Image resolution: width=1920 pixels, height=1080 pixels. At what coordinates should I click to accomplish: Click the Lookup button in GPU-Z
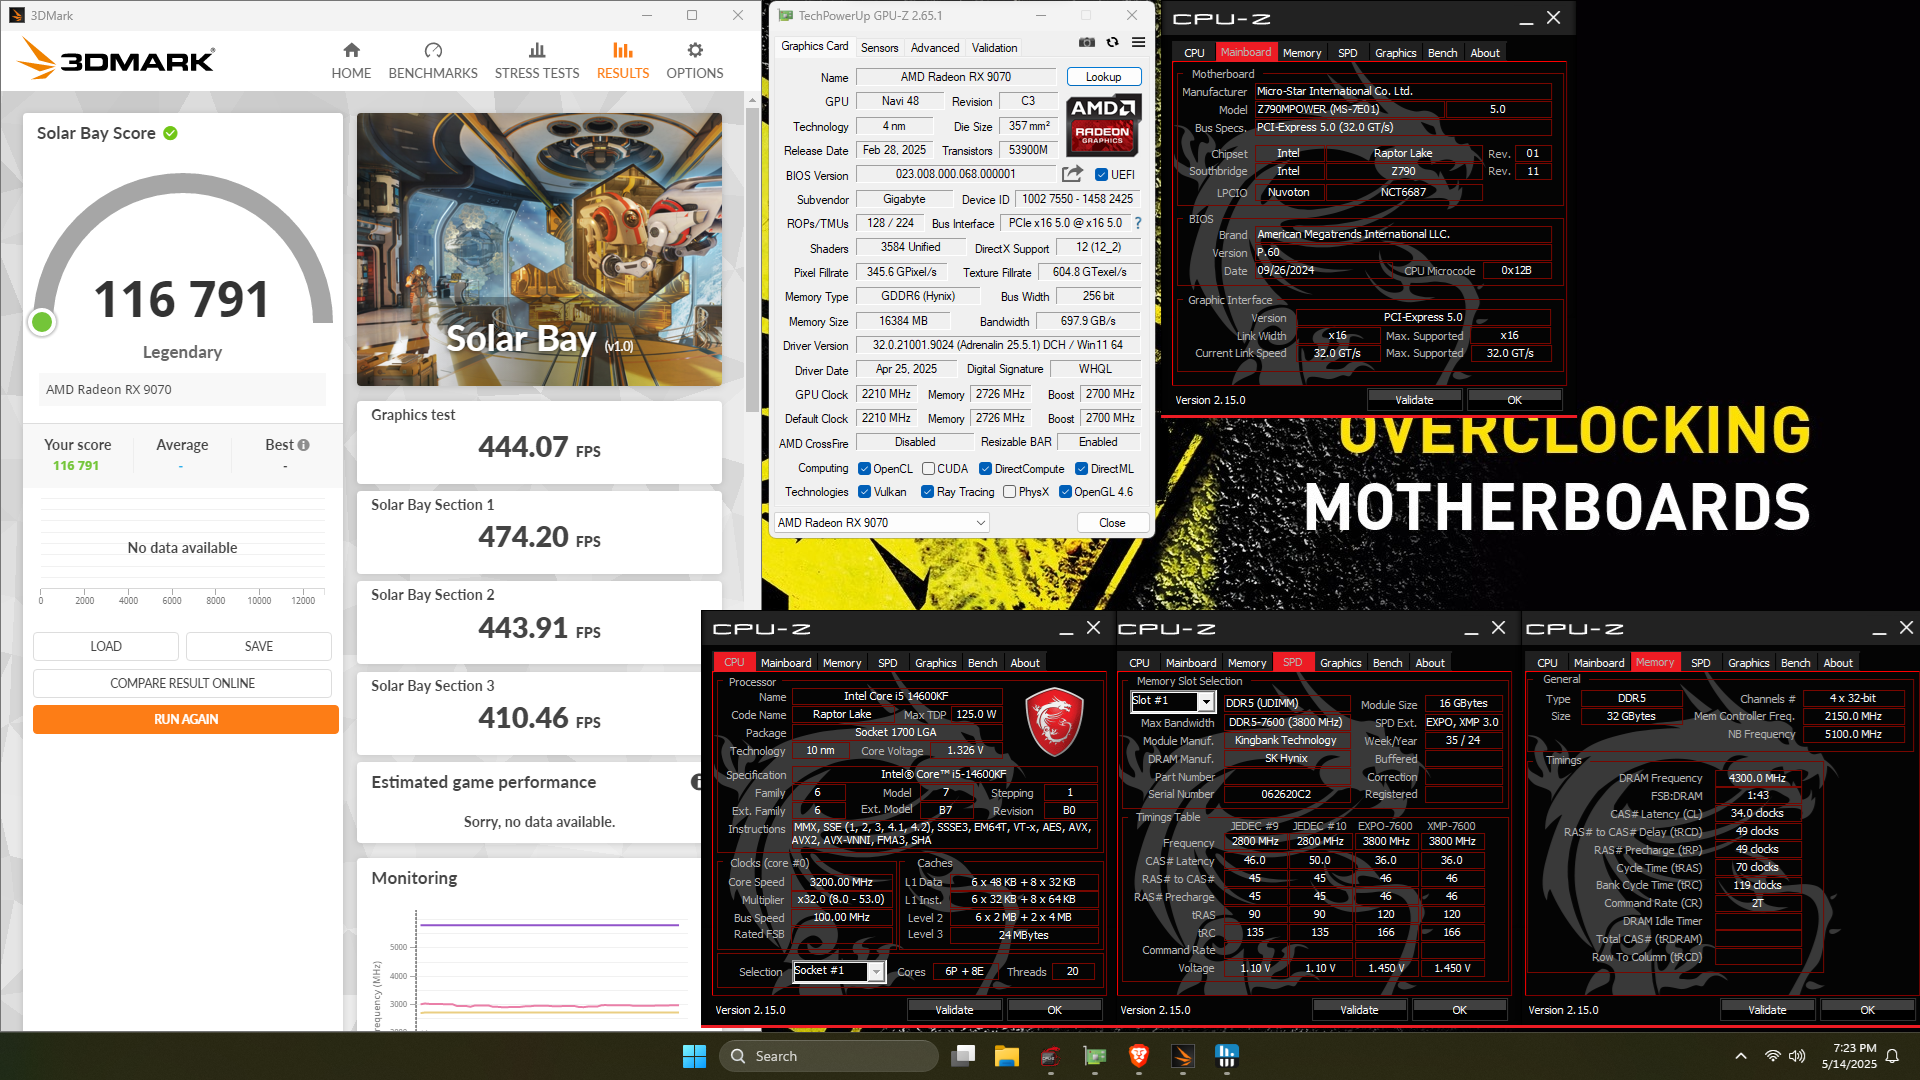click(1103, 77)
